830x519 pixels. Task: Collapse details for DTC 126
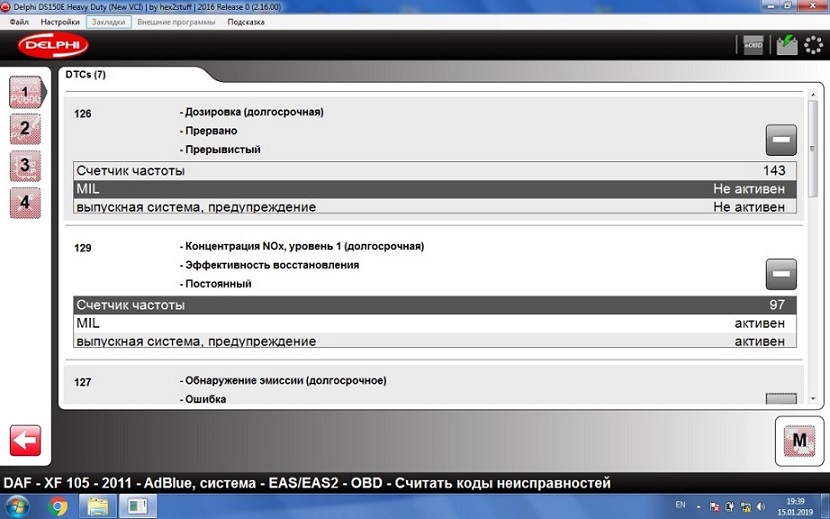[781, 140]
